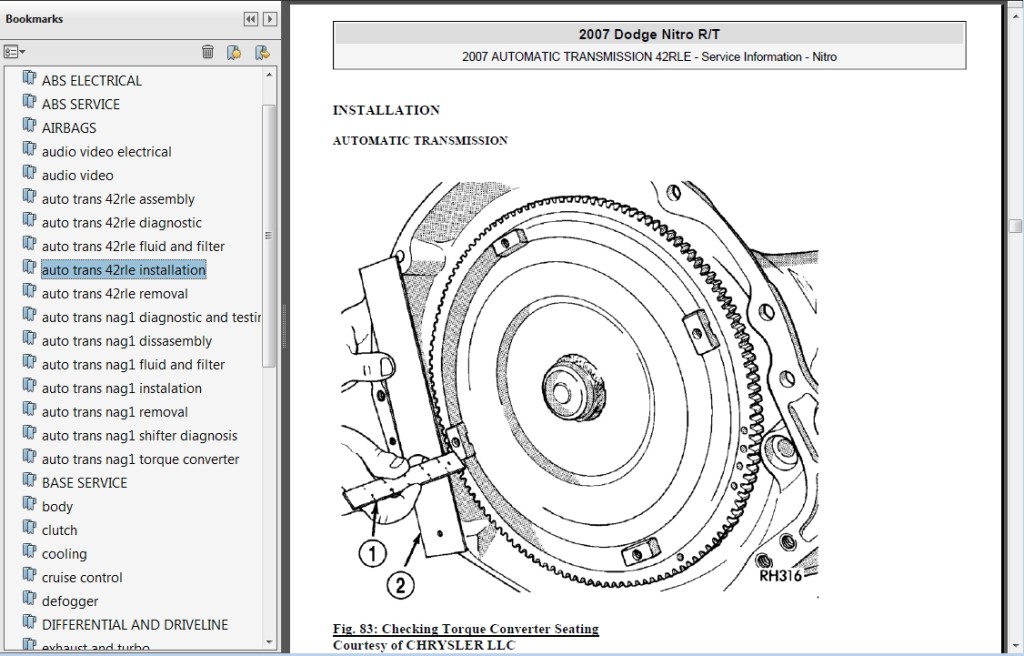The height and width of the screenshot is (656, 1024).
Task: Click the INSTALLATION heading text
Action: pyautogui.click(x=386, y=110)
